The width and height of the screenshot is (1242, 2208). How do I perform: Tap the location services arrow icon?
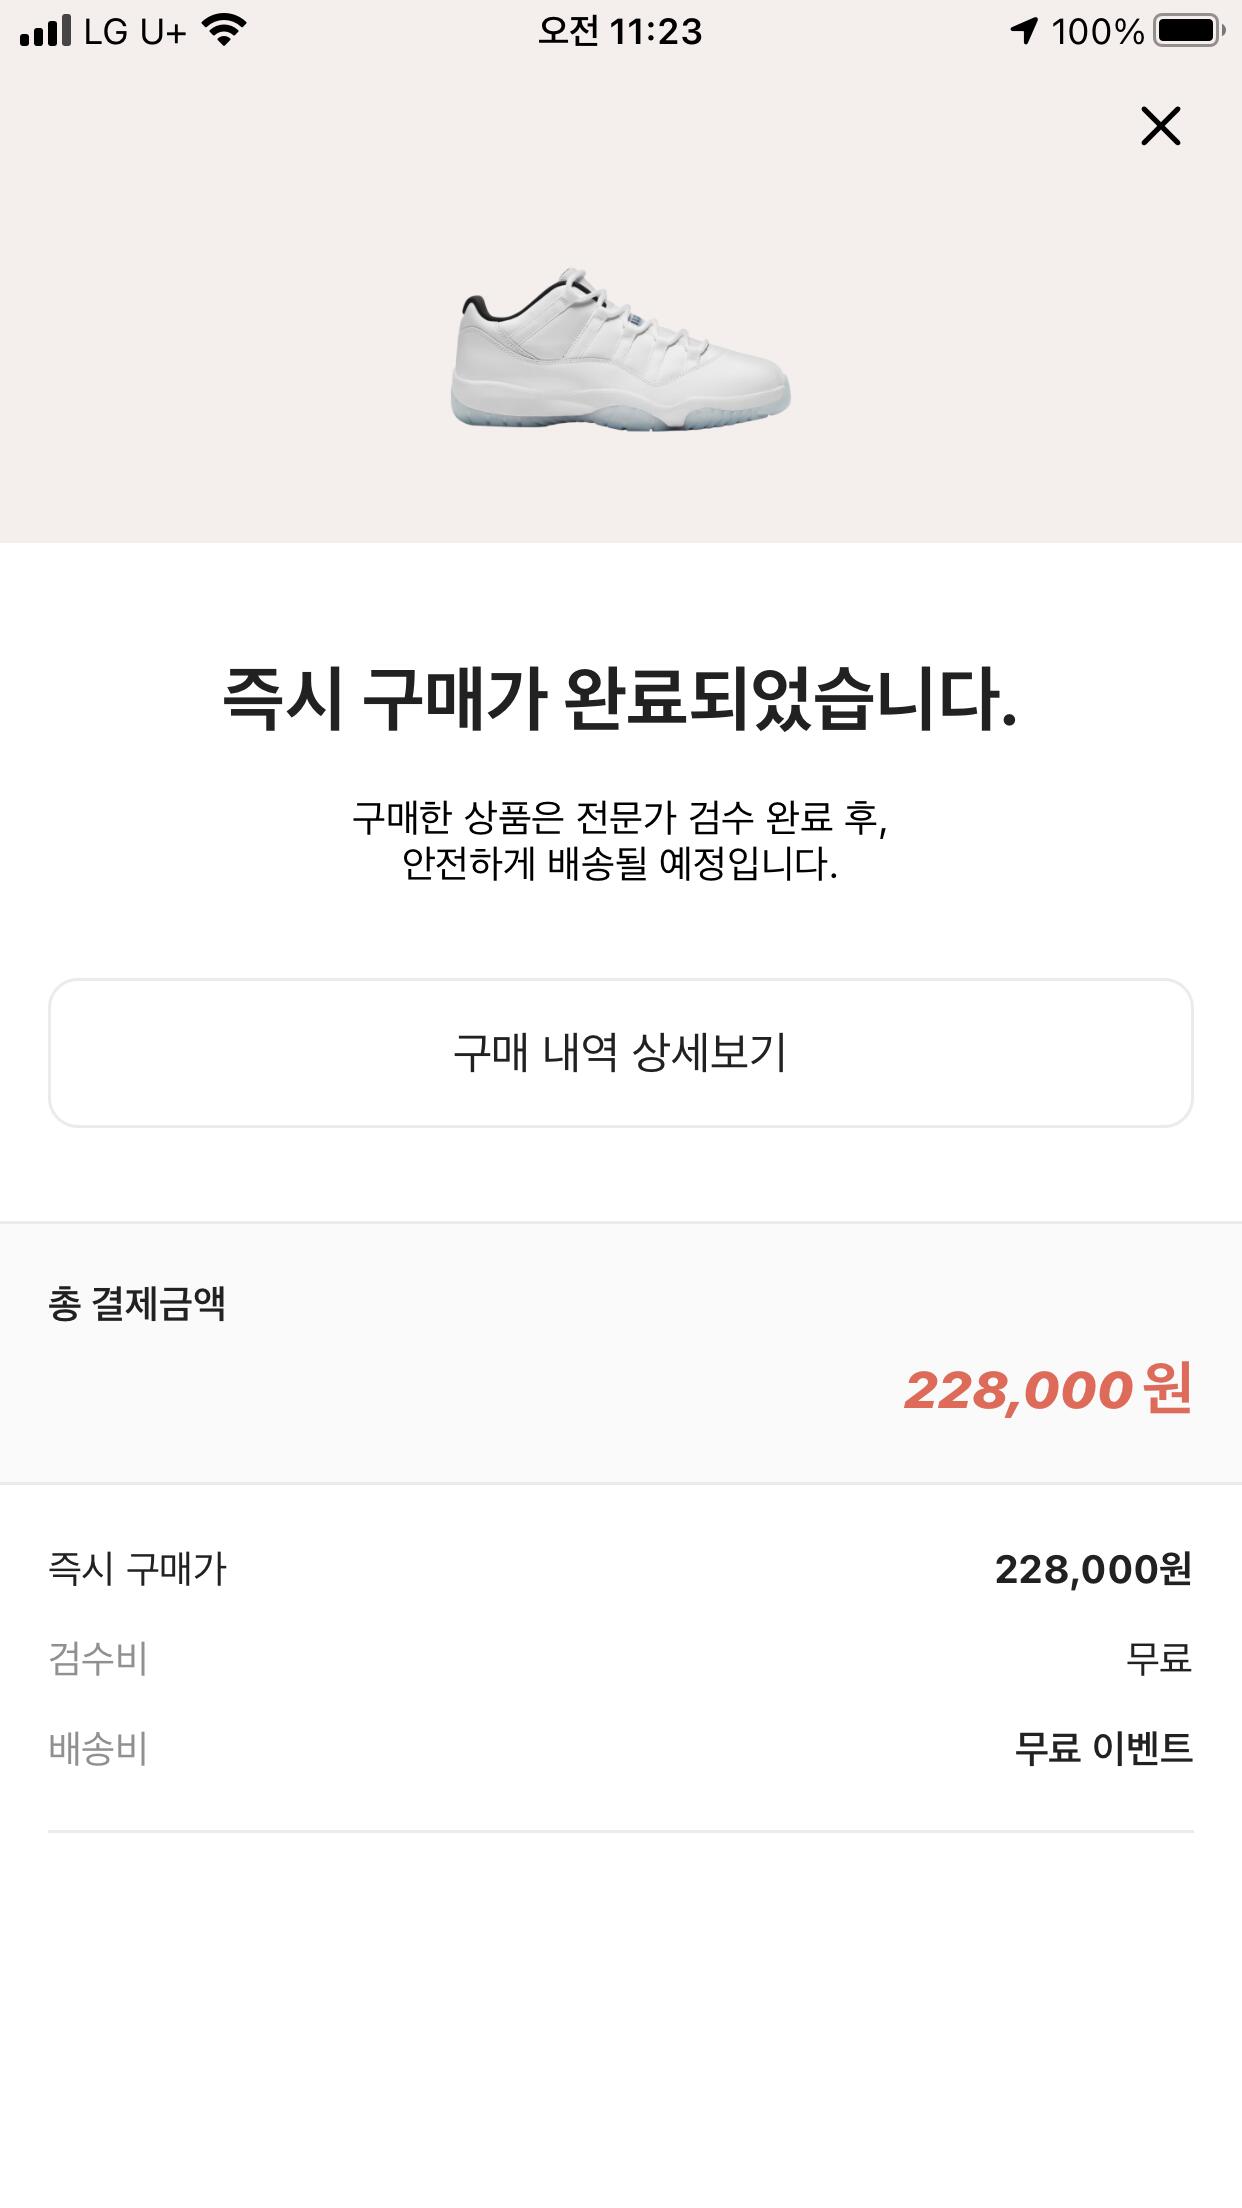pos(1023,31)
